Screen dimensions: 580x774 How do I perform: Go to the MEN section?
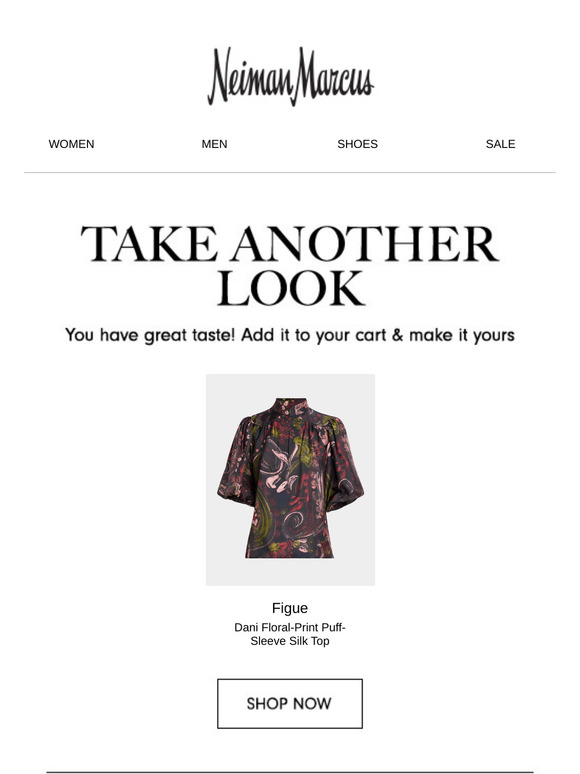[x=214, y=144]
